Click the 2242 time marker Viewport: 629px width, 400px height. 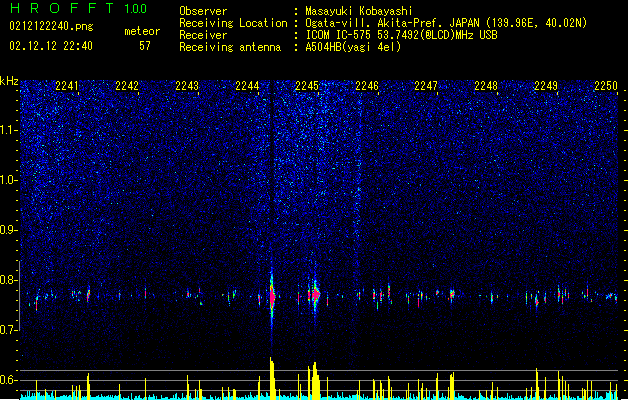point(127,86)
